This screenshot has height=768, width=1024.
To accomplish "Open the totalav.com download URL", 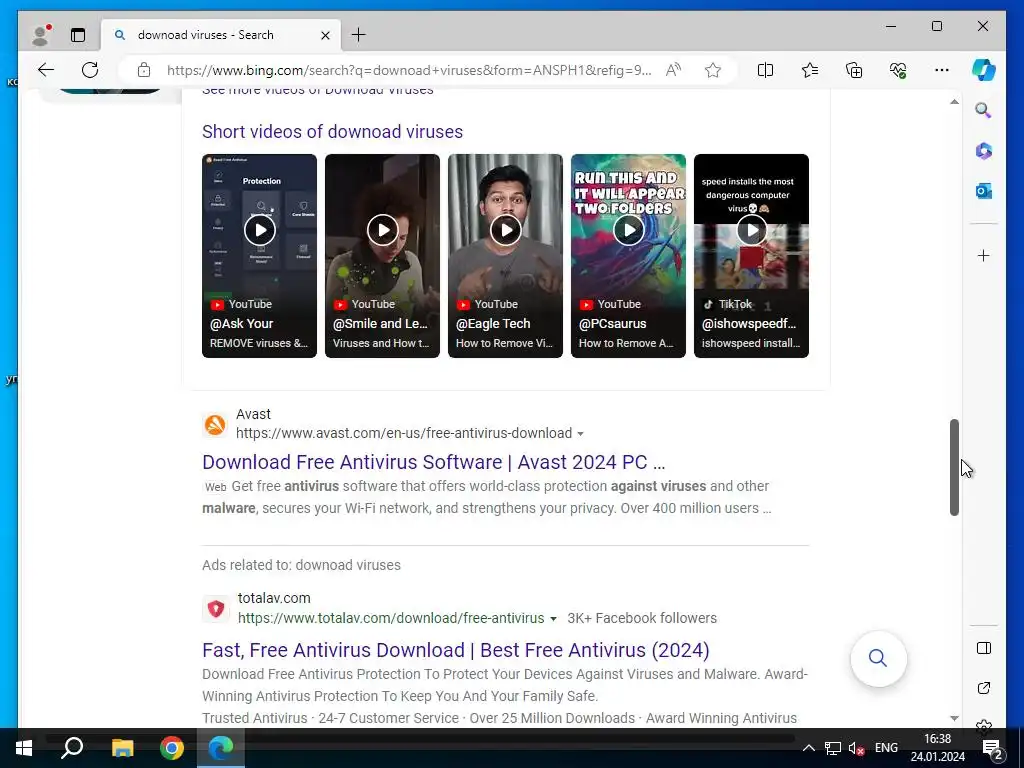I will 391,618.
